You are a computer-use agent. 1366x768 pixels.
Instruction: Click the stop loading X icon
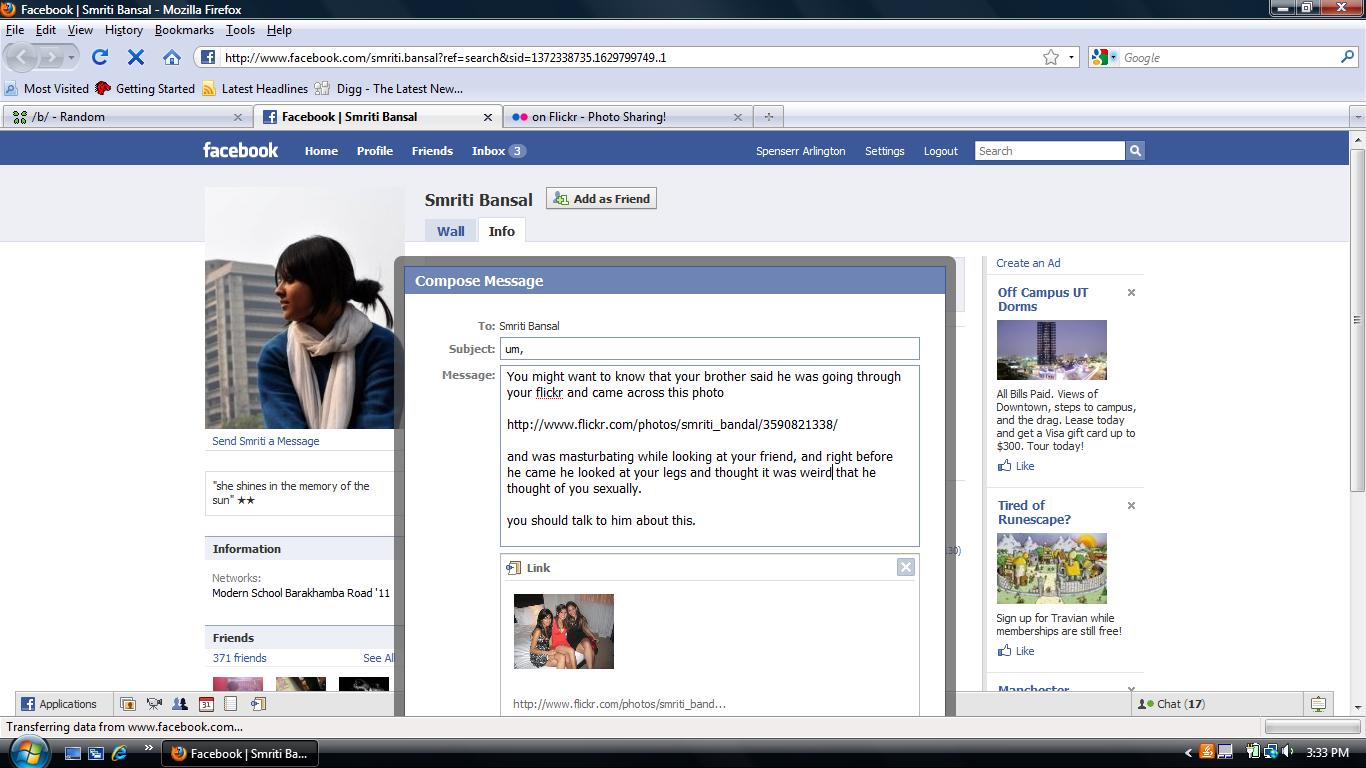pyautogui.click(x=136, y=57)
